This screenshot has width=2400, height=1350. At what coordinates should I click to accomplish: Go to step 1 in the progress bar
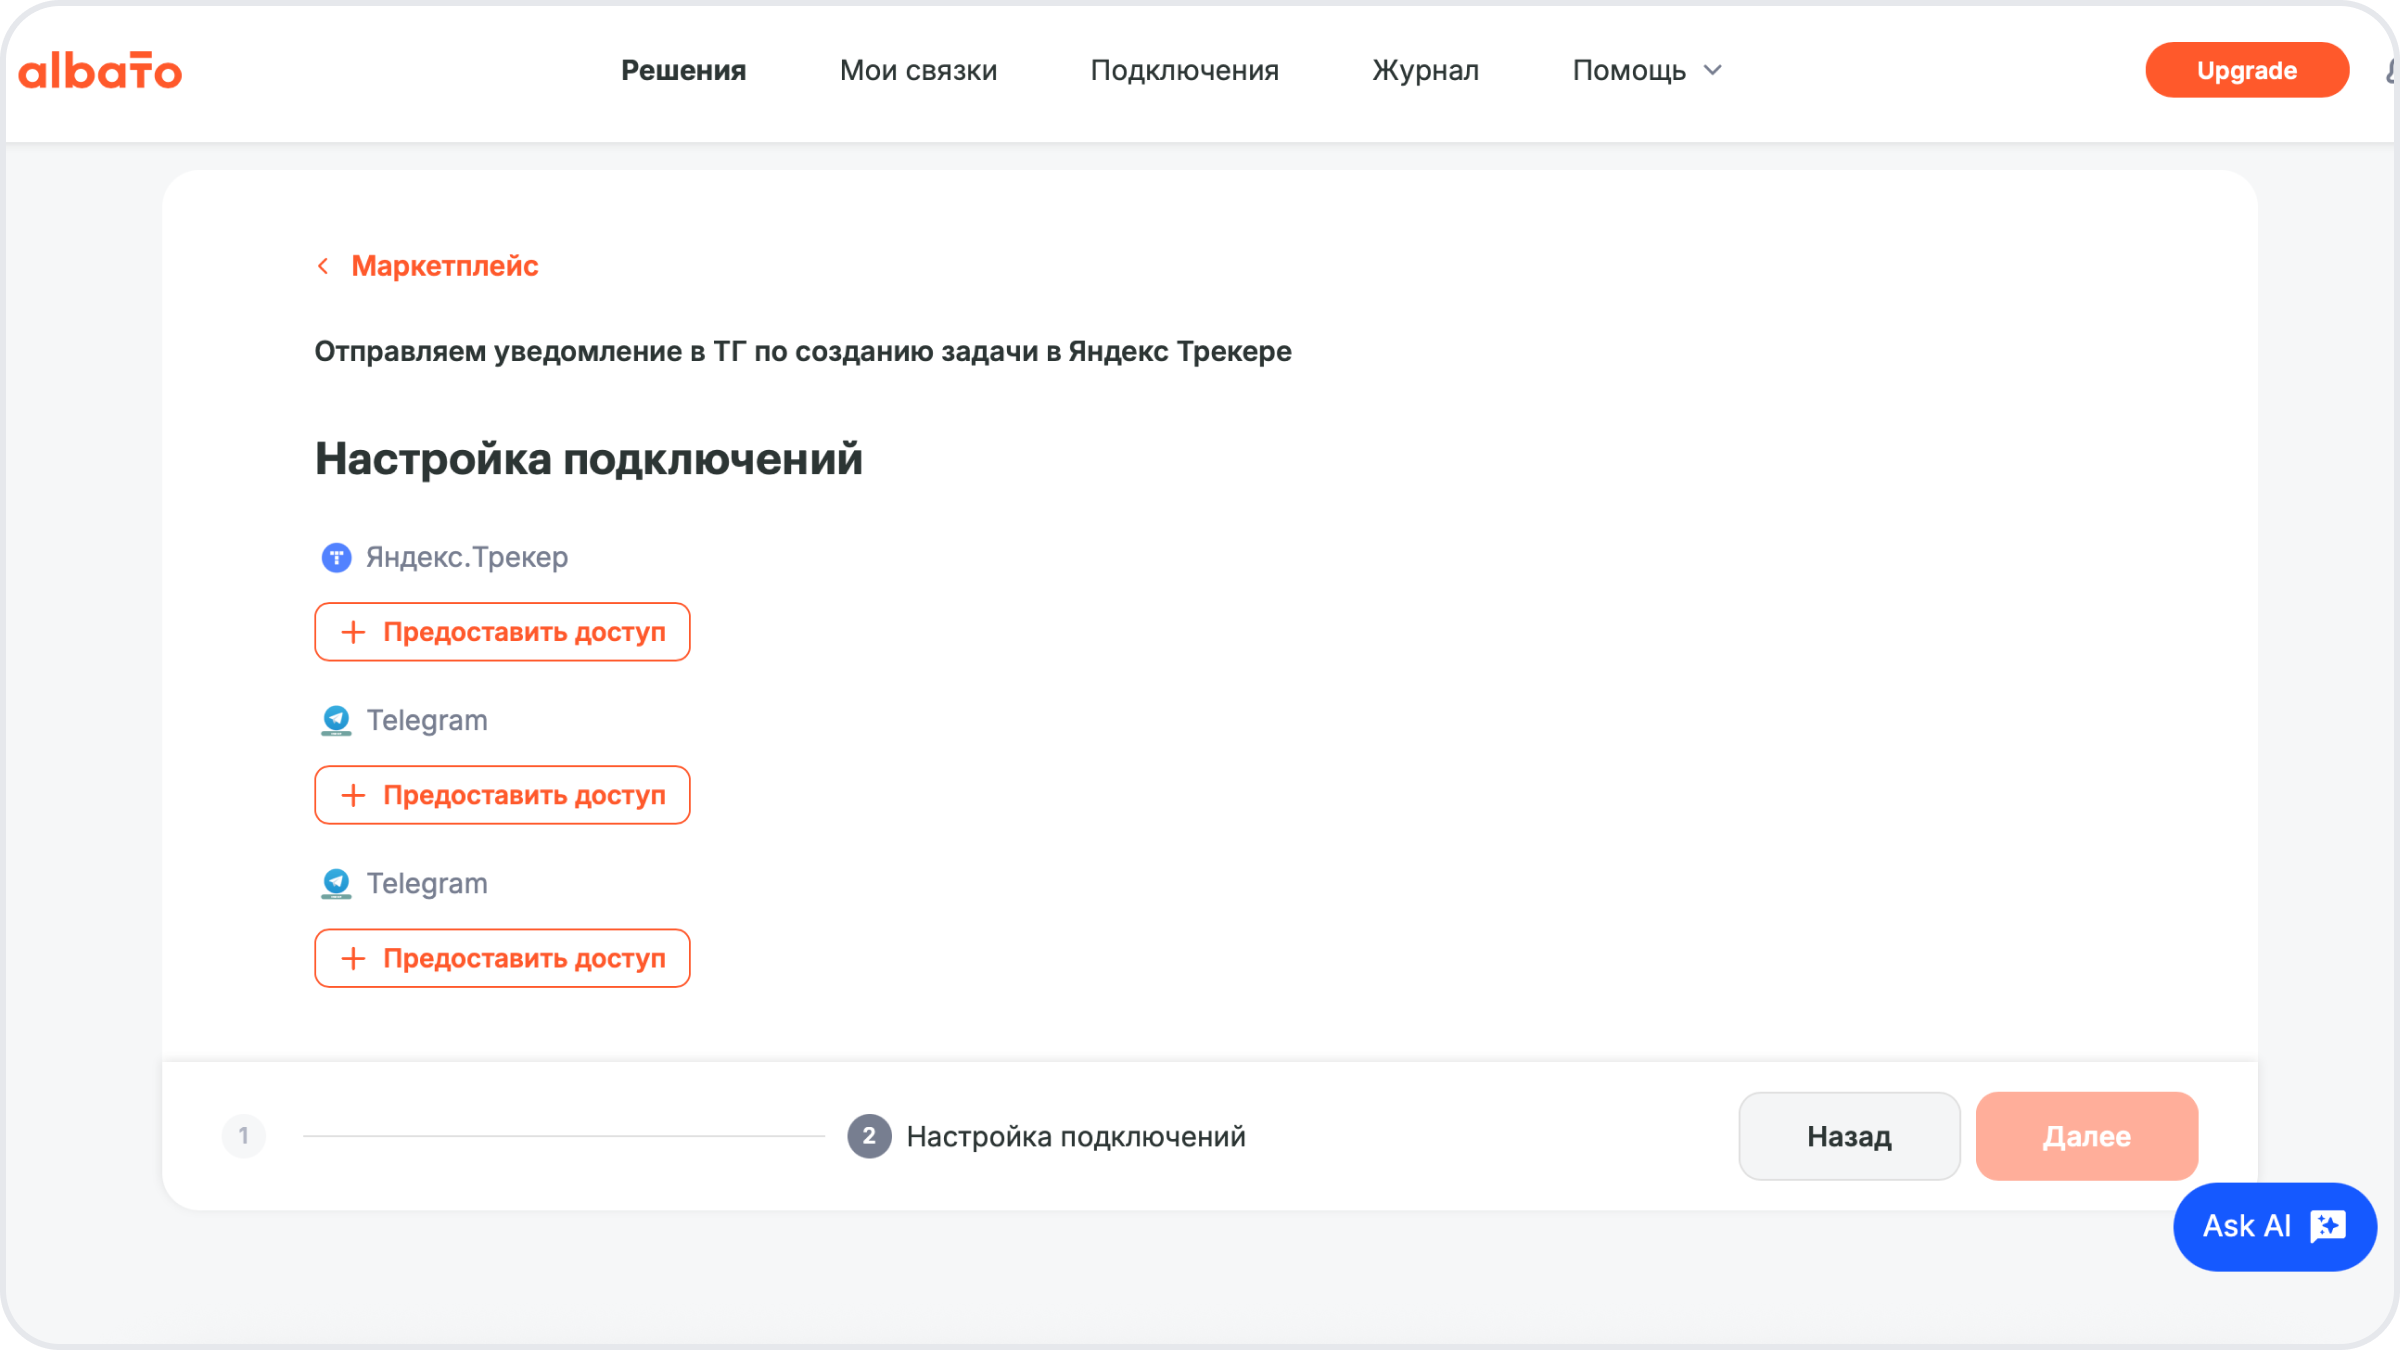(244, 1136)
